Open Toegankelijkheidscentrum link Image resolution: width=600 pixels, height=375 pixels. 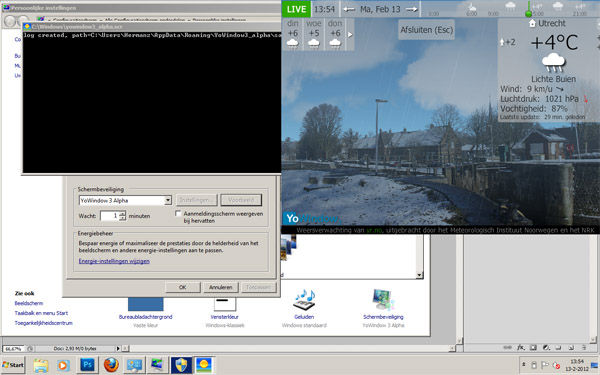[44, 323]
